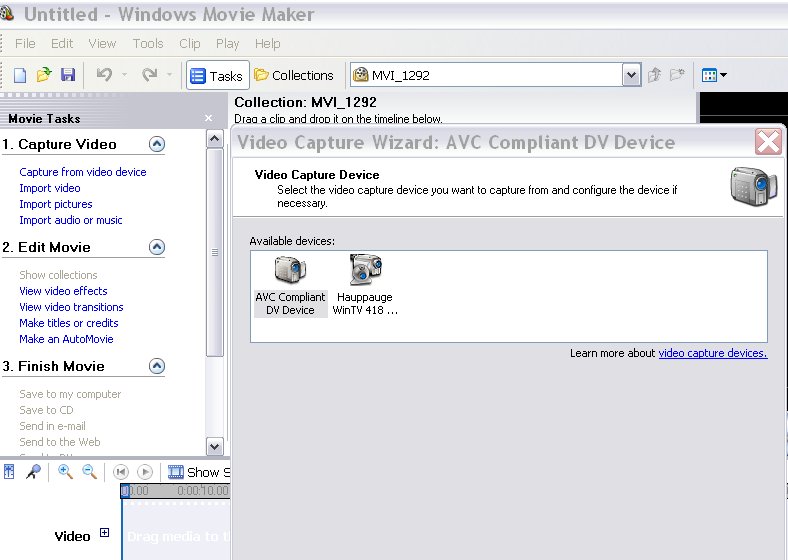The height and width of the screenshot is (560, 788).
Task: Click Import audio or music link
Action: click(x=71, y=220)
